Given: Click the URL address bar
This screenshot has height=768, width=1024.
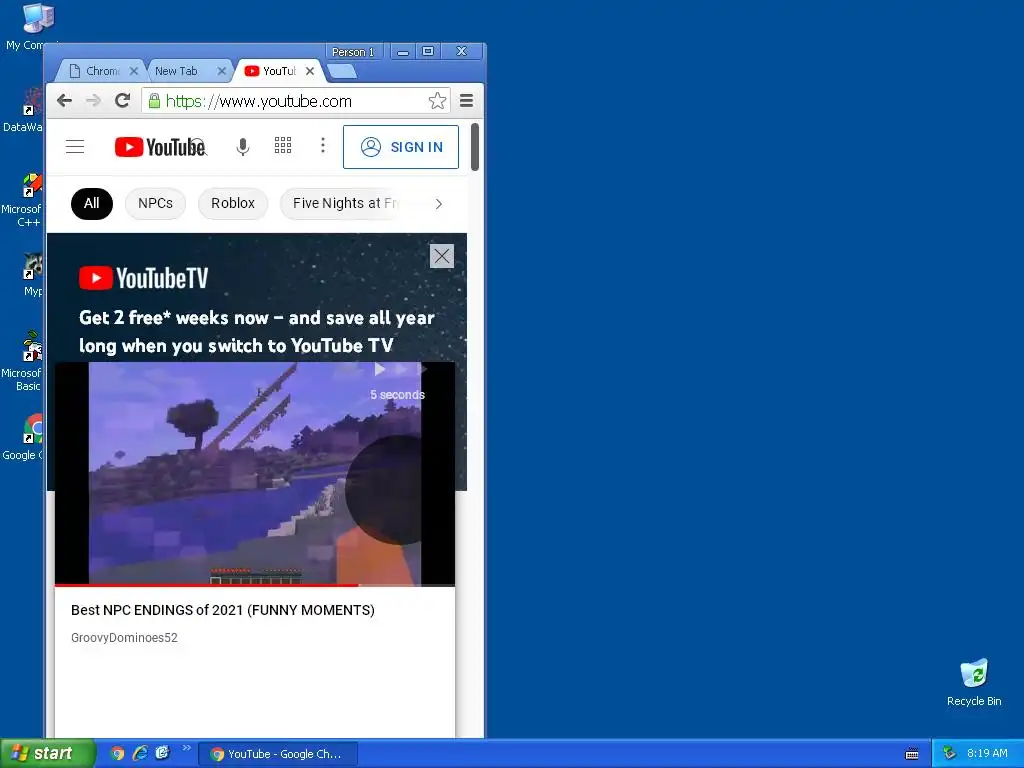Looking at the screenshot, I should pos(296,101).
